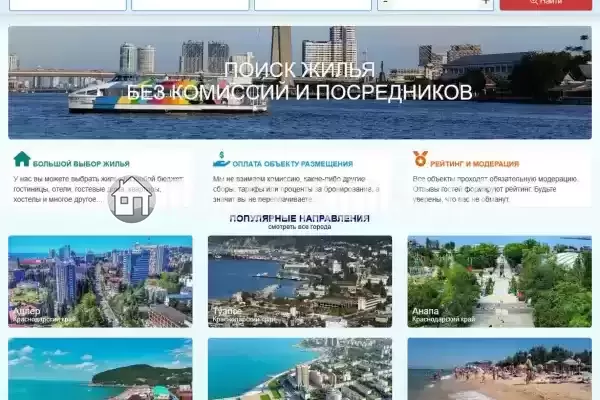Image resolution: width=600 pixels, height=400 pixels.
Task: Click the hand with dollar payment icon
Action: click(x=221, y=160)
